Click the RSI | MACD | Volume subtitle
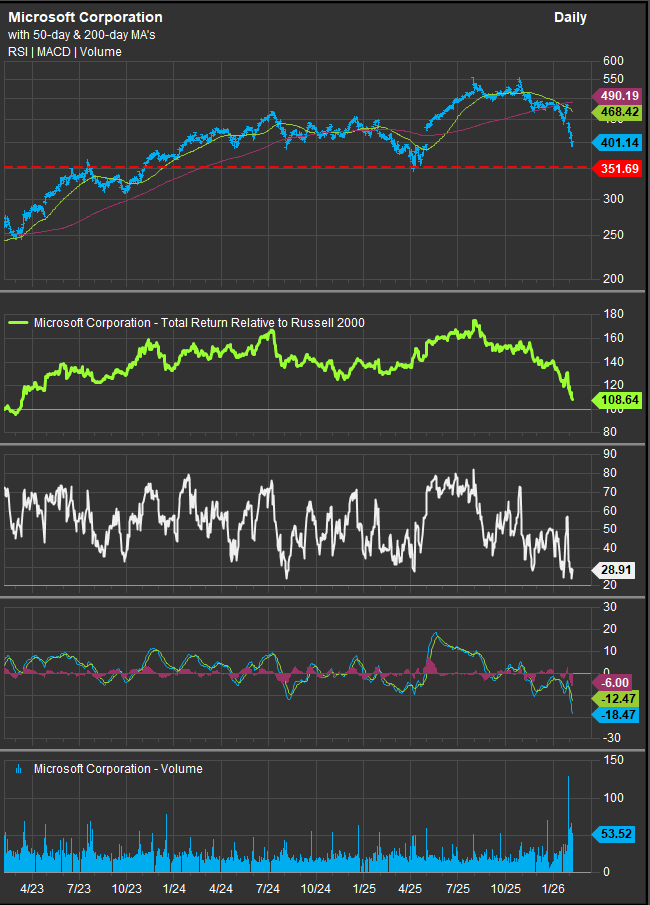The image size is (650, 905). (64, 52)
